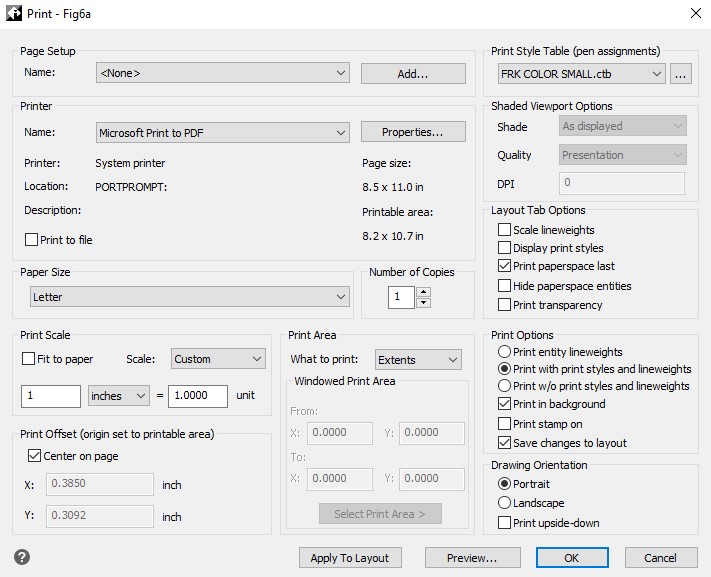Open the Page Setup Name dropdown
Image resolution: width=711 pixels, height=577 pixels.
223,73
